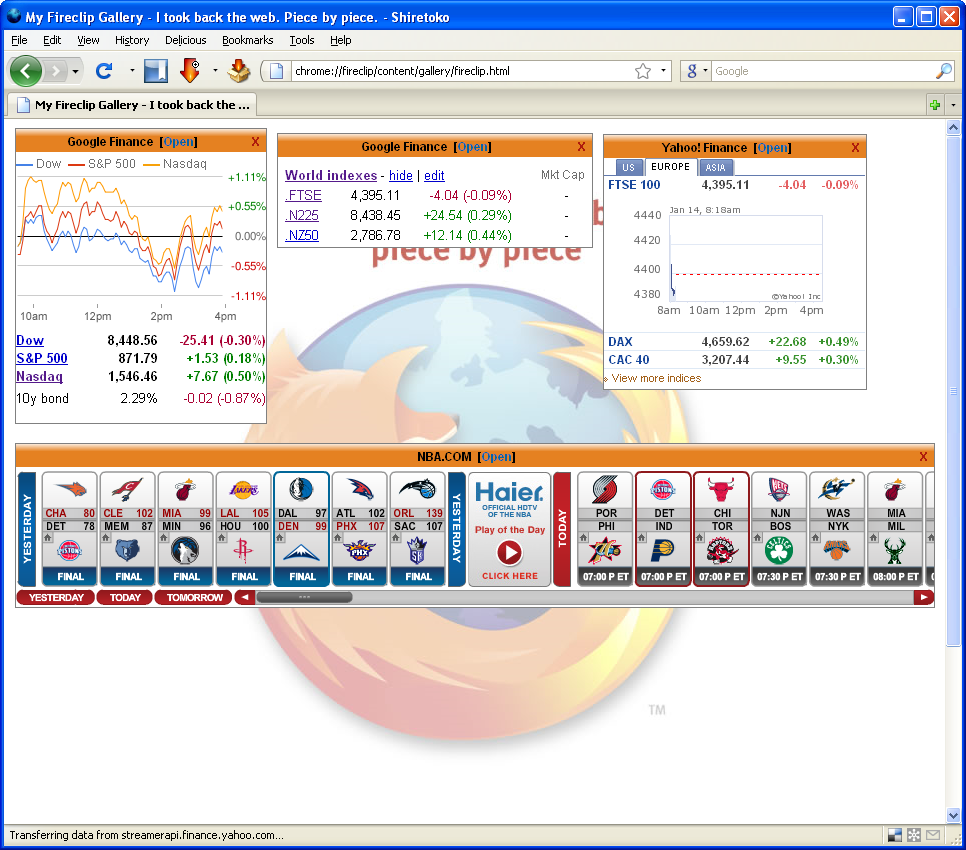
Task: Click the Forward navigation arrow
Action: 55,71
